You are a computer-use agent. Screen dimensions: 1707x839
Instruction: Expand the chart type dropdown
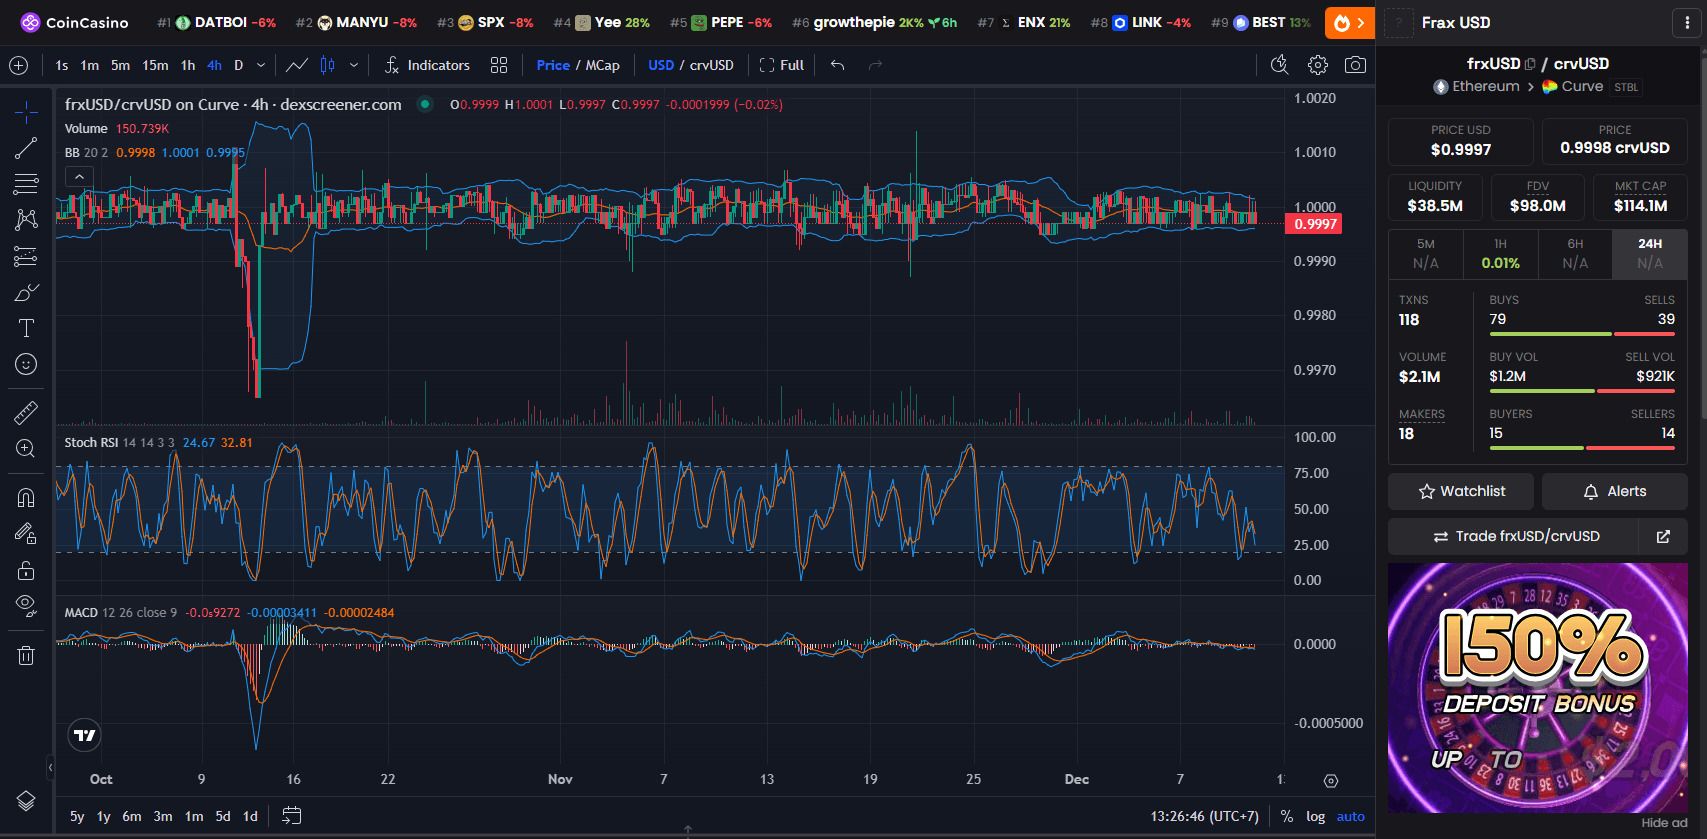[x=353, y=65]
